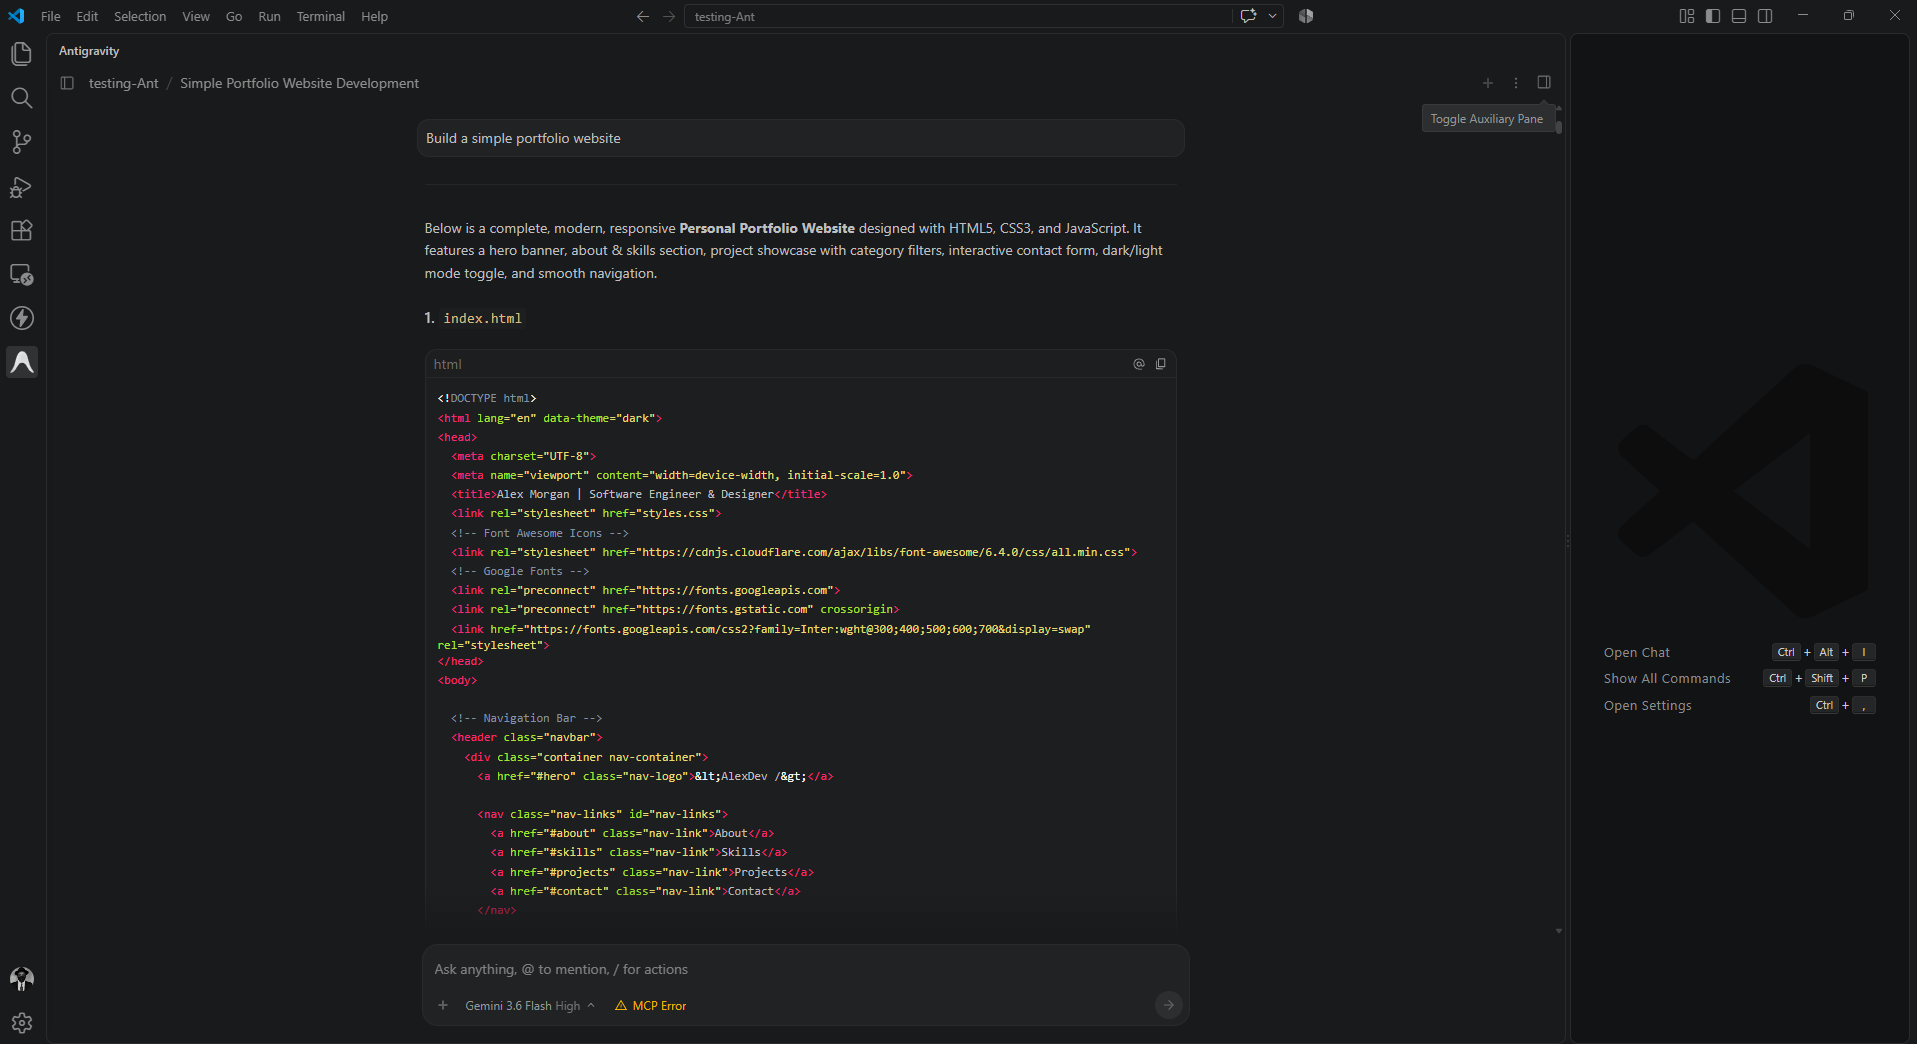
Task: Click the testing-Ant breadcrumb
Action: click(x=124, y=83)
